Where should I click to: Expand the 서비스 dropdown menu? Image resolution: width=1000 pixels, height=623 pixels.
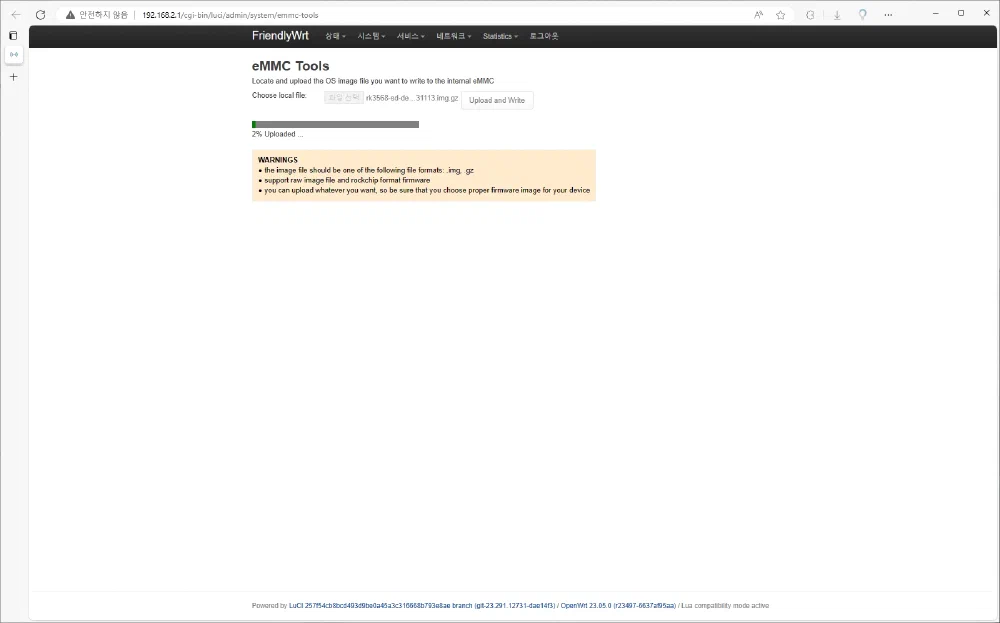pos(410,36)
